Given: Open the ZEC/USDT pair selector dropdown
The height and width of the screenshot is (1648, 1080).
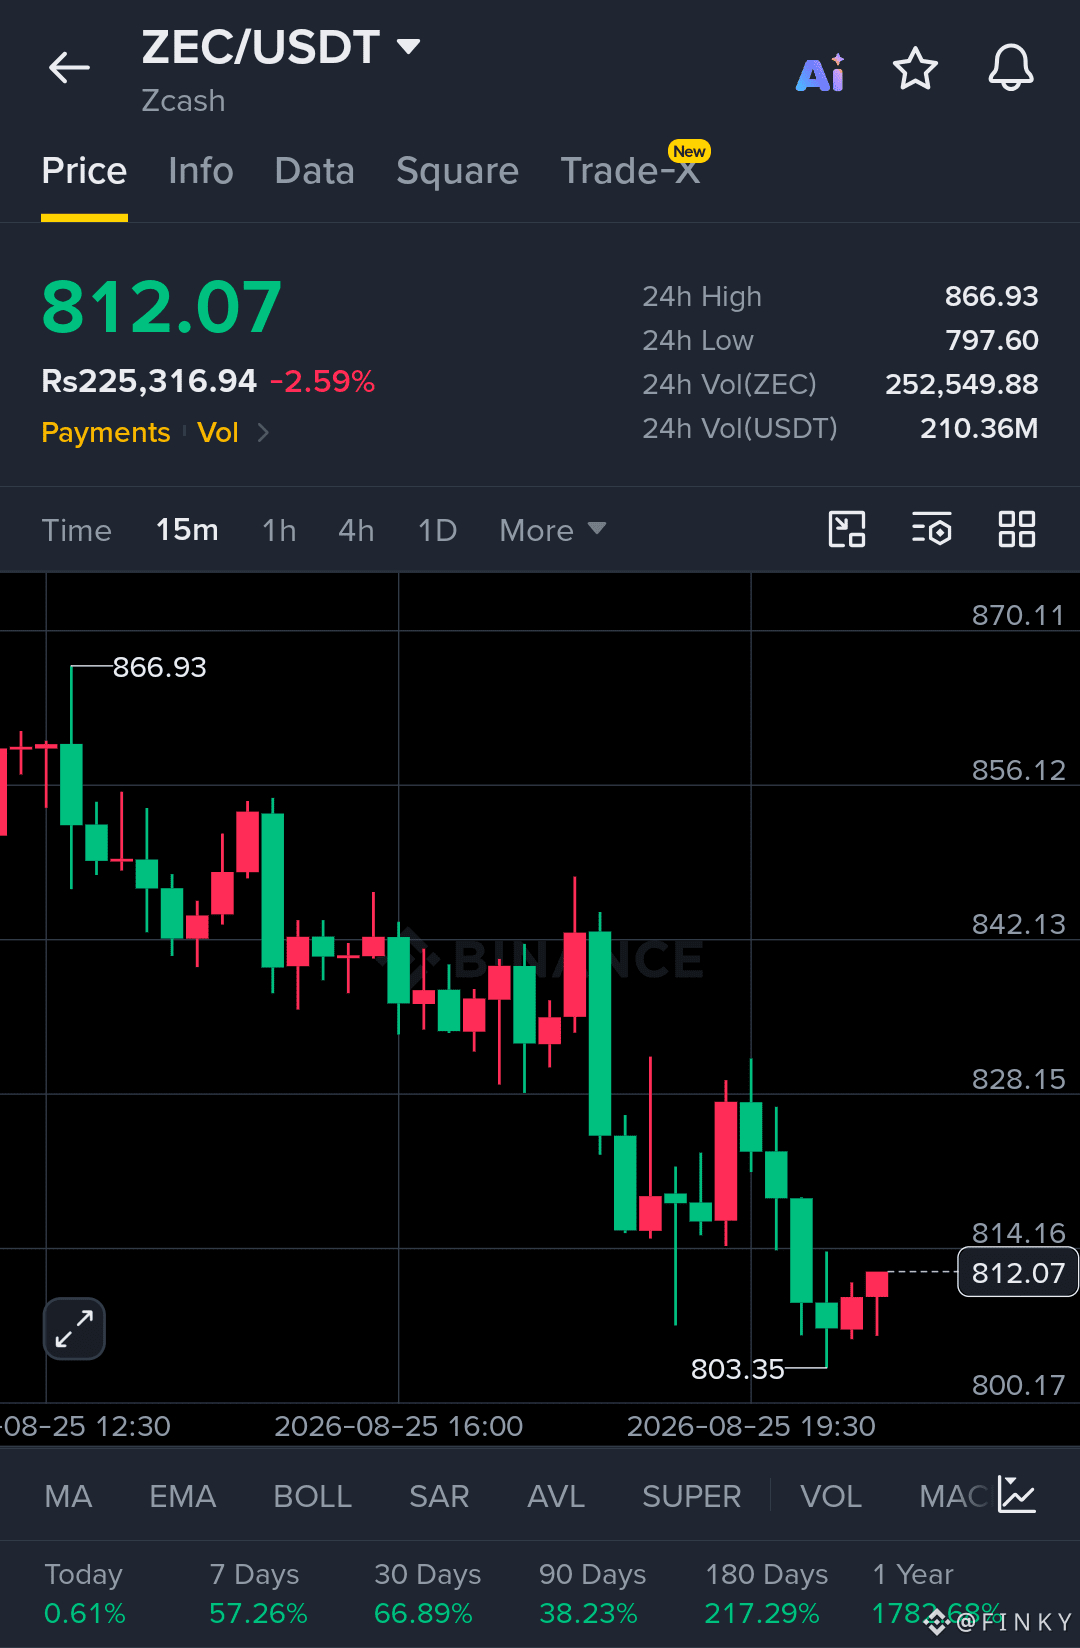Looking at the screenshot, I should [281, 47].
